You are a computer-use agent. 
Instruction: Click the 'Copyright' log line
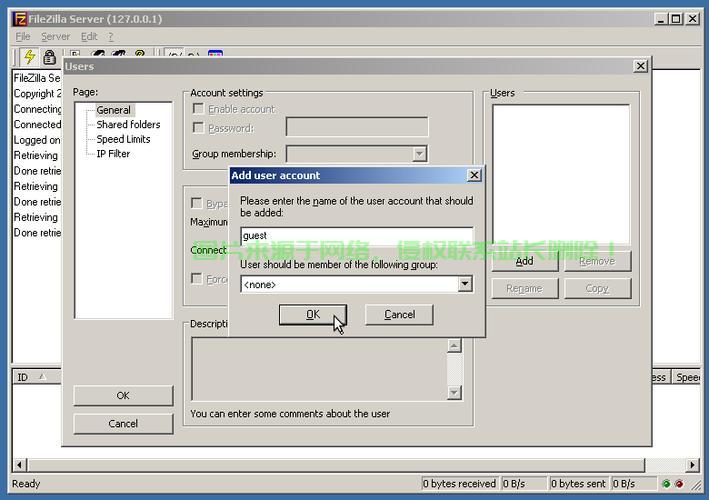tap(37, 94)
